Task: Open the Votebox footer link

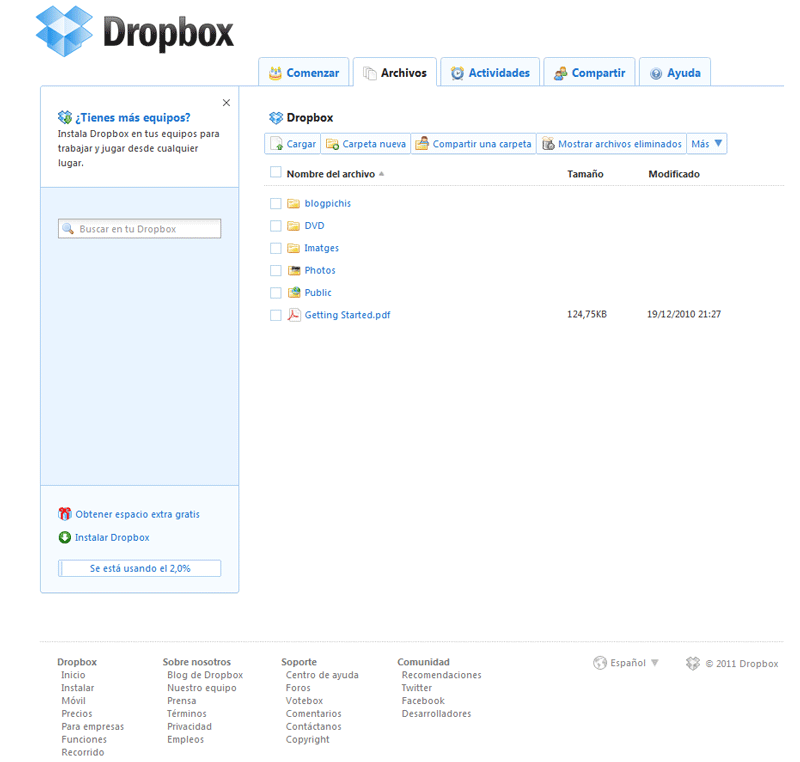Action: tap(304, 701)
